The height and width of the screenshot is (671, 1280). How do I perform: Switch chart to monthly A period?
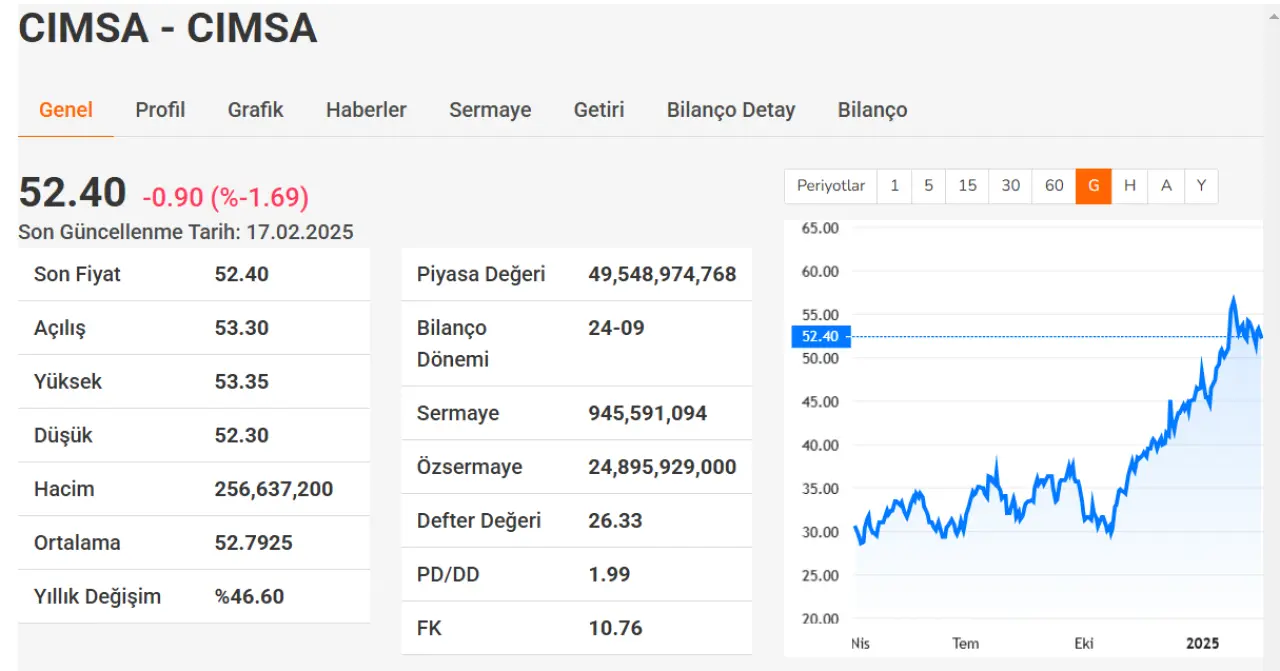(x=1166, y=186)
